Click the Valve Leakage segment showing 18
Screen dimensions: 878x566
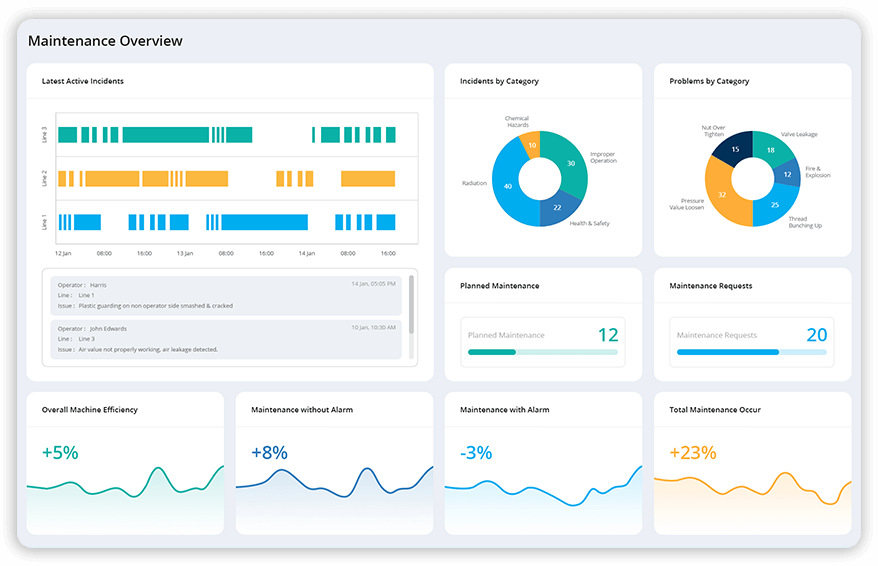coord(770,150)
